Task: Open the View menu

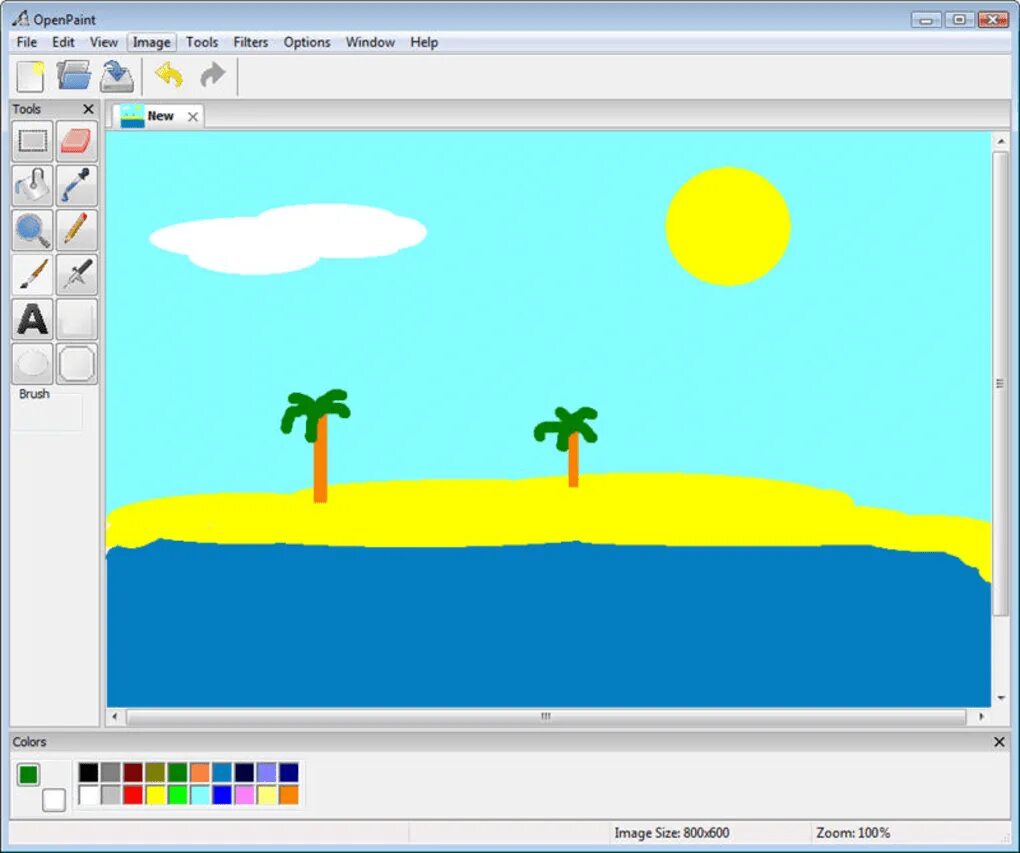Action: [x=103, y=42]
